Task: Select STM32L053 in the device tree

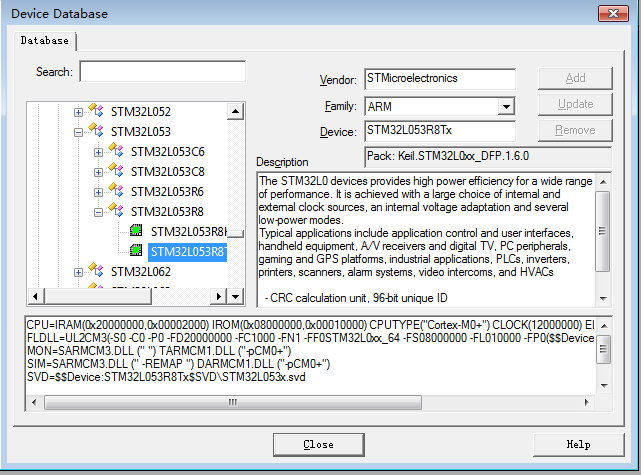Action: [141, 132]
